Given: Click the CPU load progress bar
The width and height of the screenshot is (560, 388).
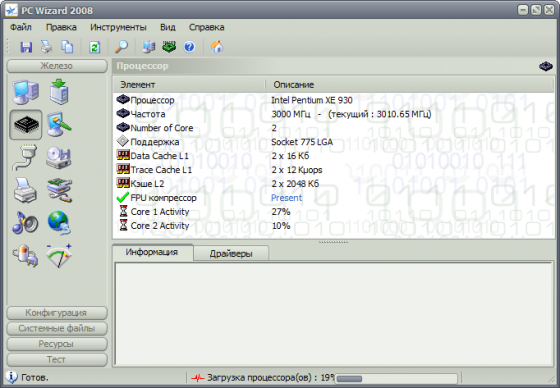Looking at the screenshot, I should 396,378.
